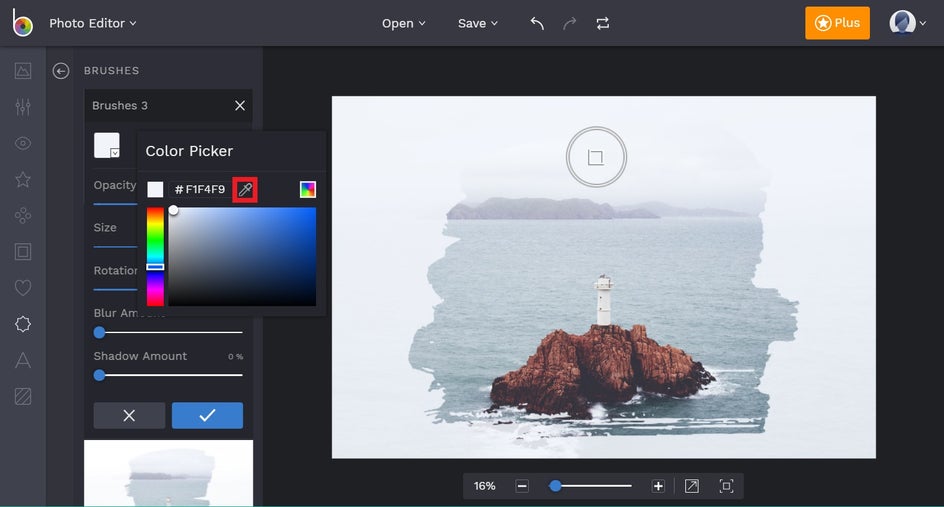The width and height of the screenshot is (944, 507).
Task: Activate the eyedropper tool in Color Picker
Action: (245, 189)
